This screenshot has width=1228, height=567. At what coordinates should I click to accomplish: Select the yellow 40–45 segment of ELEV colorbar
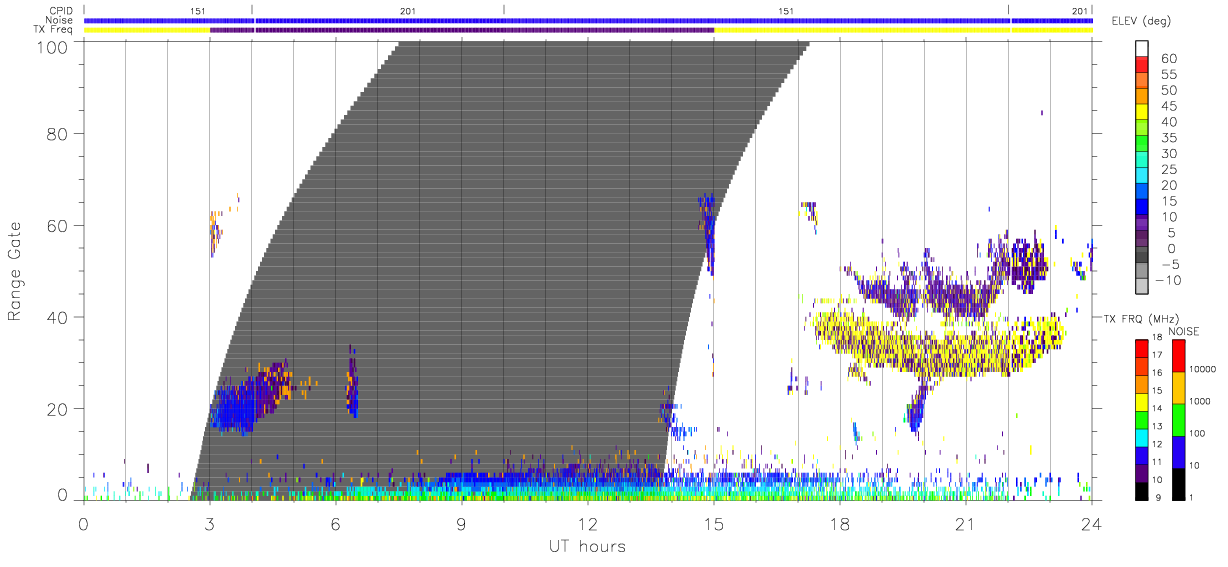coord(1142,112)
